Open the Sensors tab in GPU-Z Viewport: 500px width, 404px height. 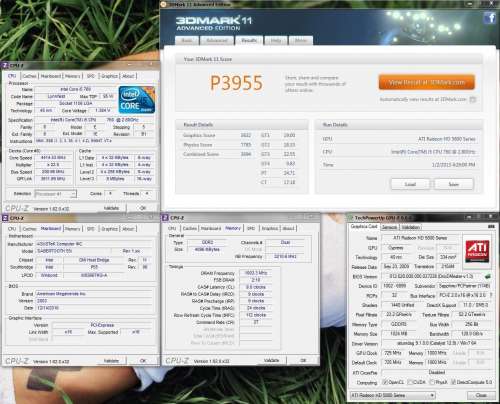pos(389,227)
